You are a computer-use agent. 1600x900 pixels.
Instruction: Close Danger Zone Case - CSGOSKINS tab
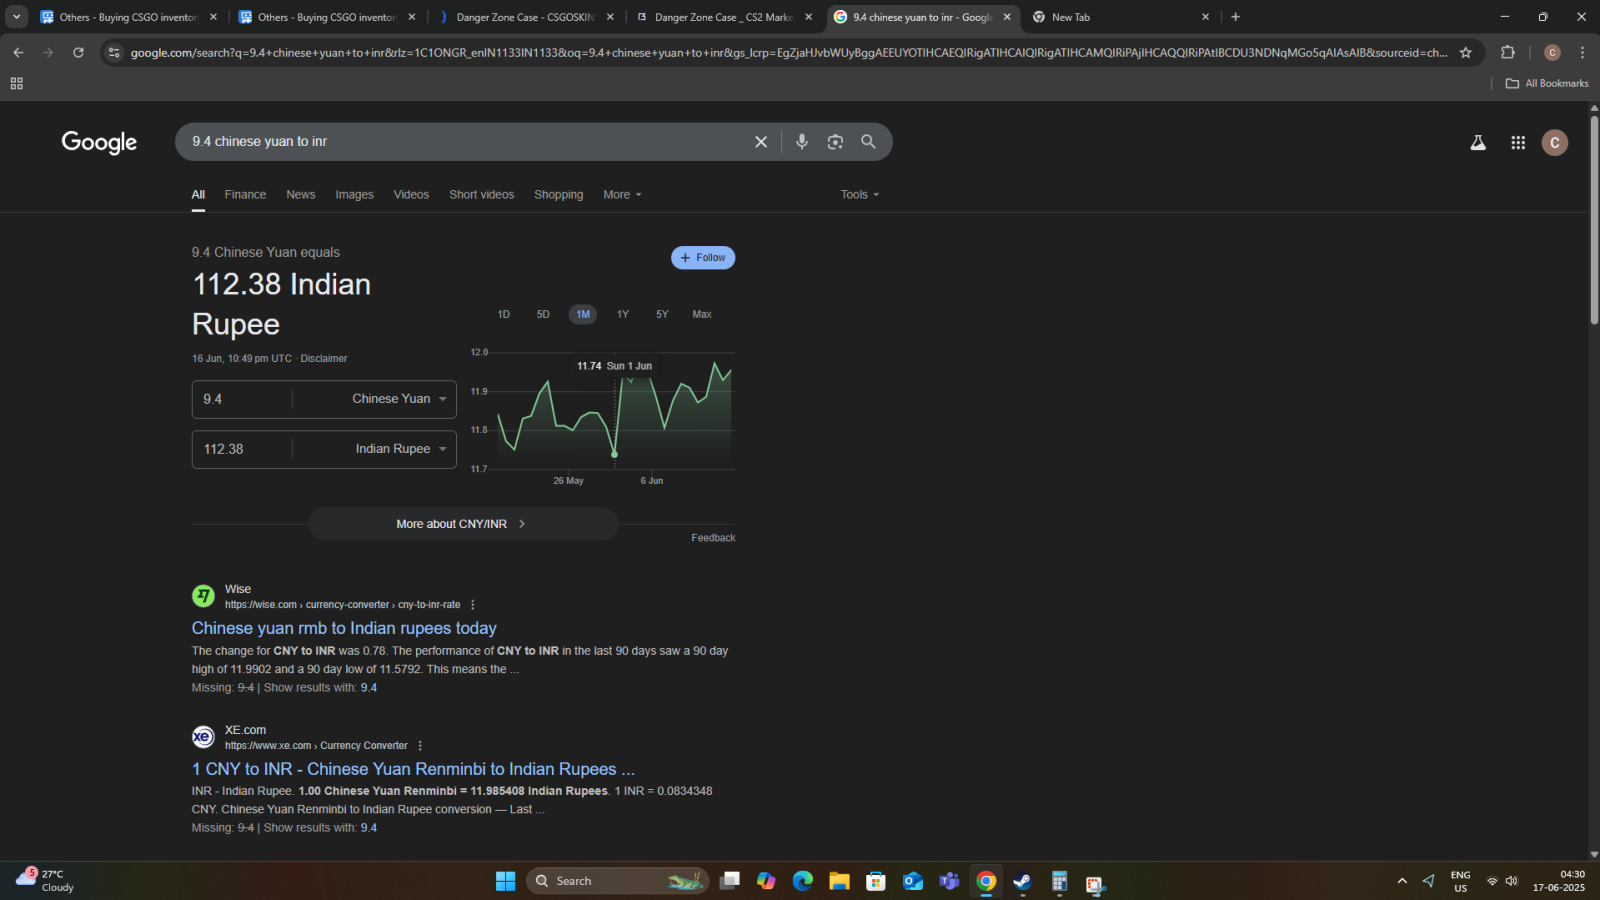pyautogui.click(x=610, y=17)
